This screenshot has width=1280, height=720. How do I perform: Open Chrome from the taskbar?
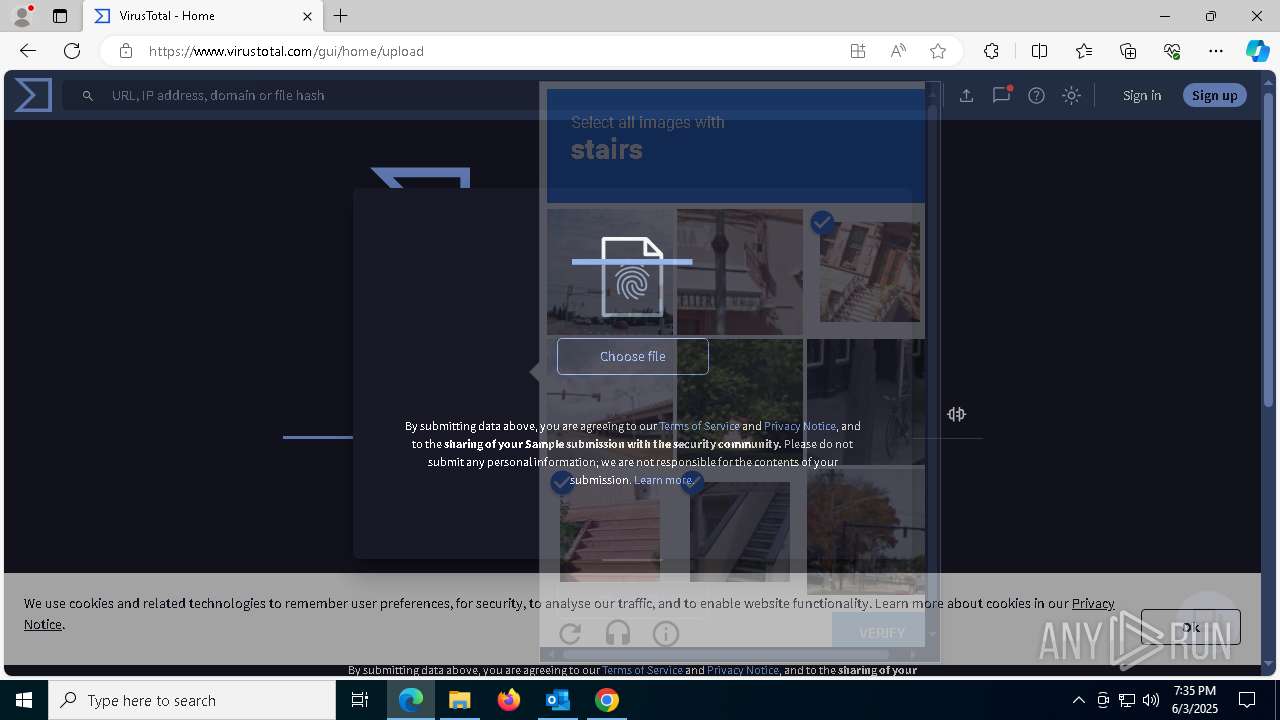pos(606,700)
